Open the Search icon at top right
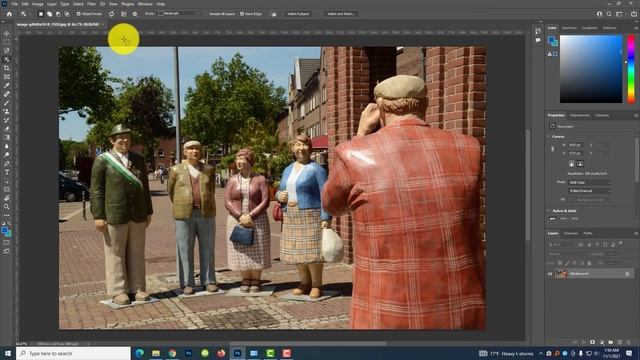The width and height of the screenshot is (640, 360). (x=609, y=14)
